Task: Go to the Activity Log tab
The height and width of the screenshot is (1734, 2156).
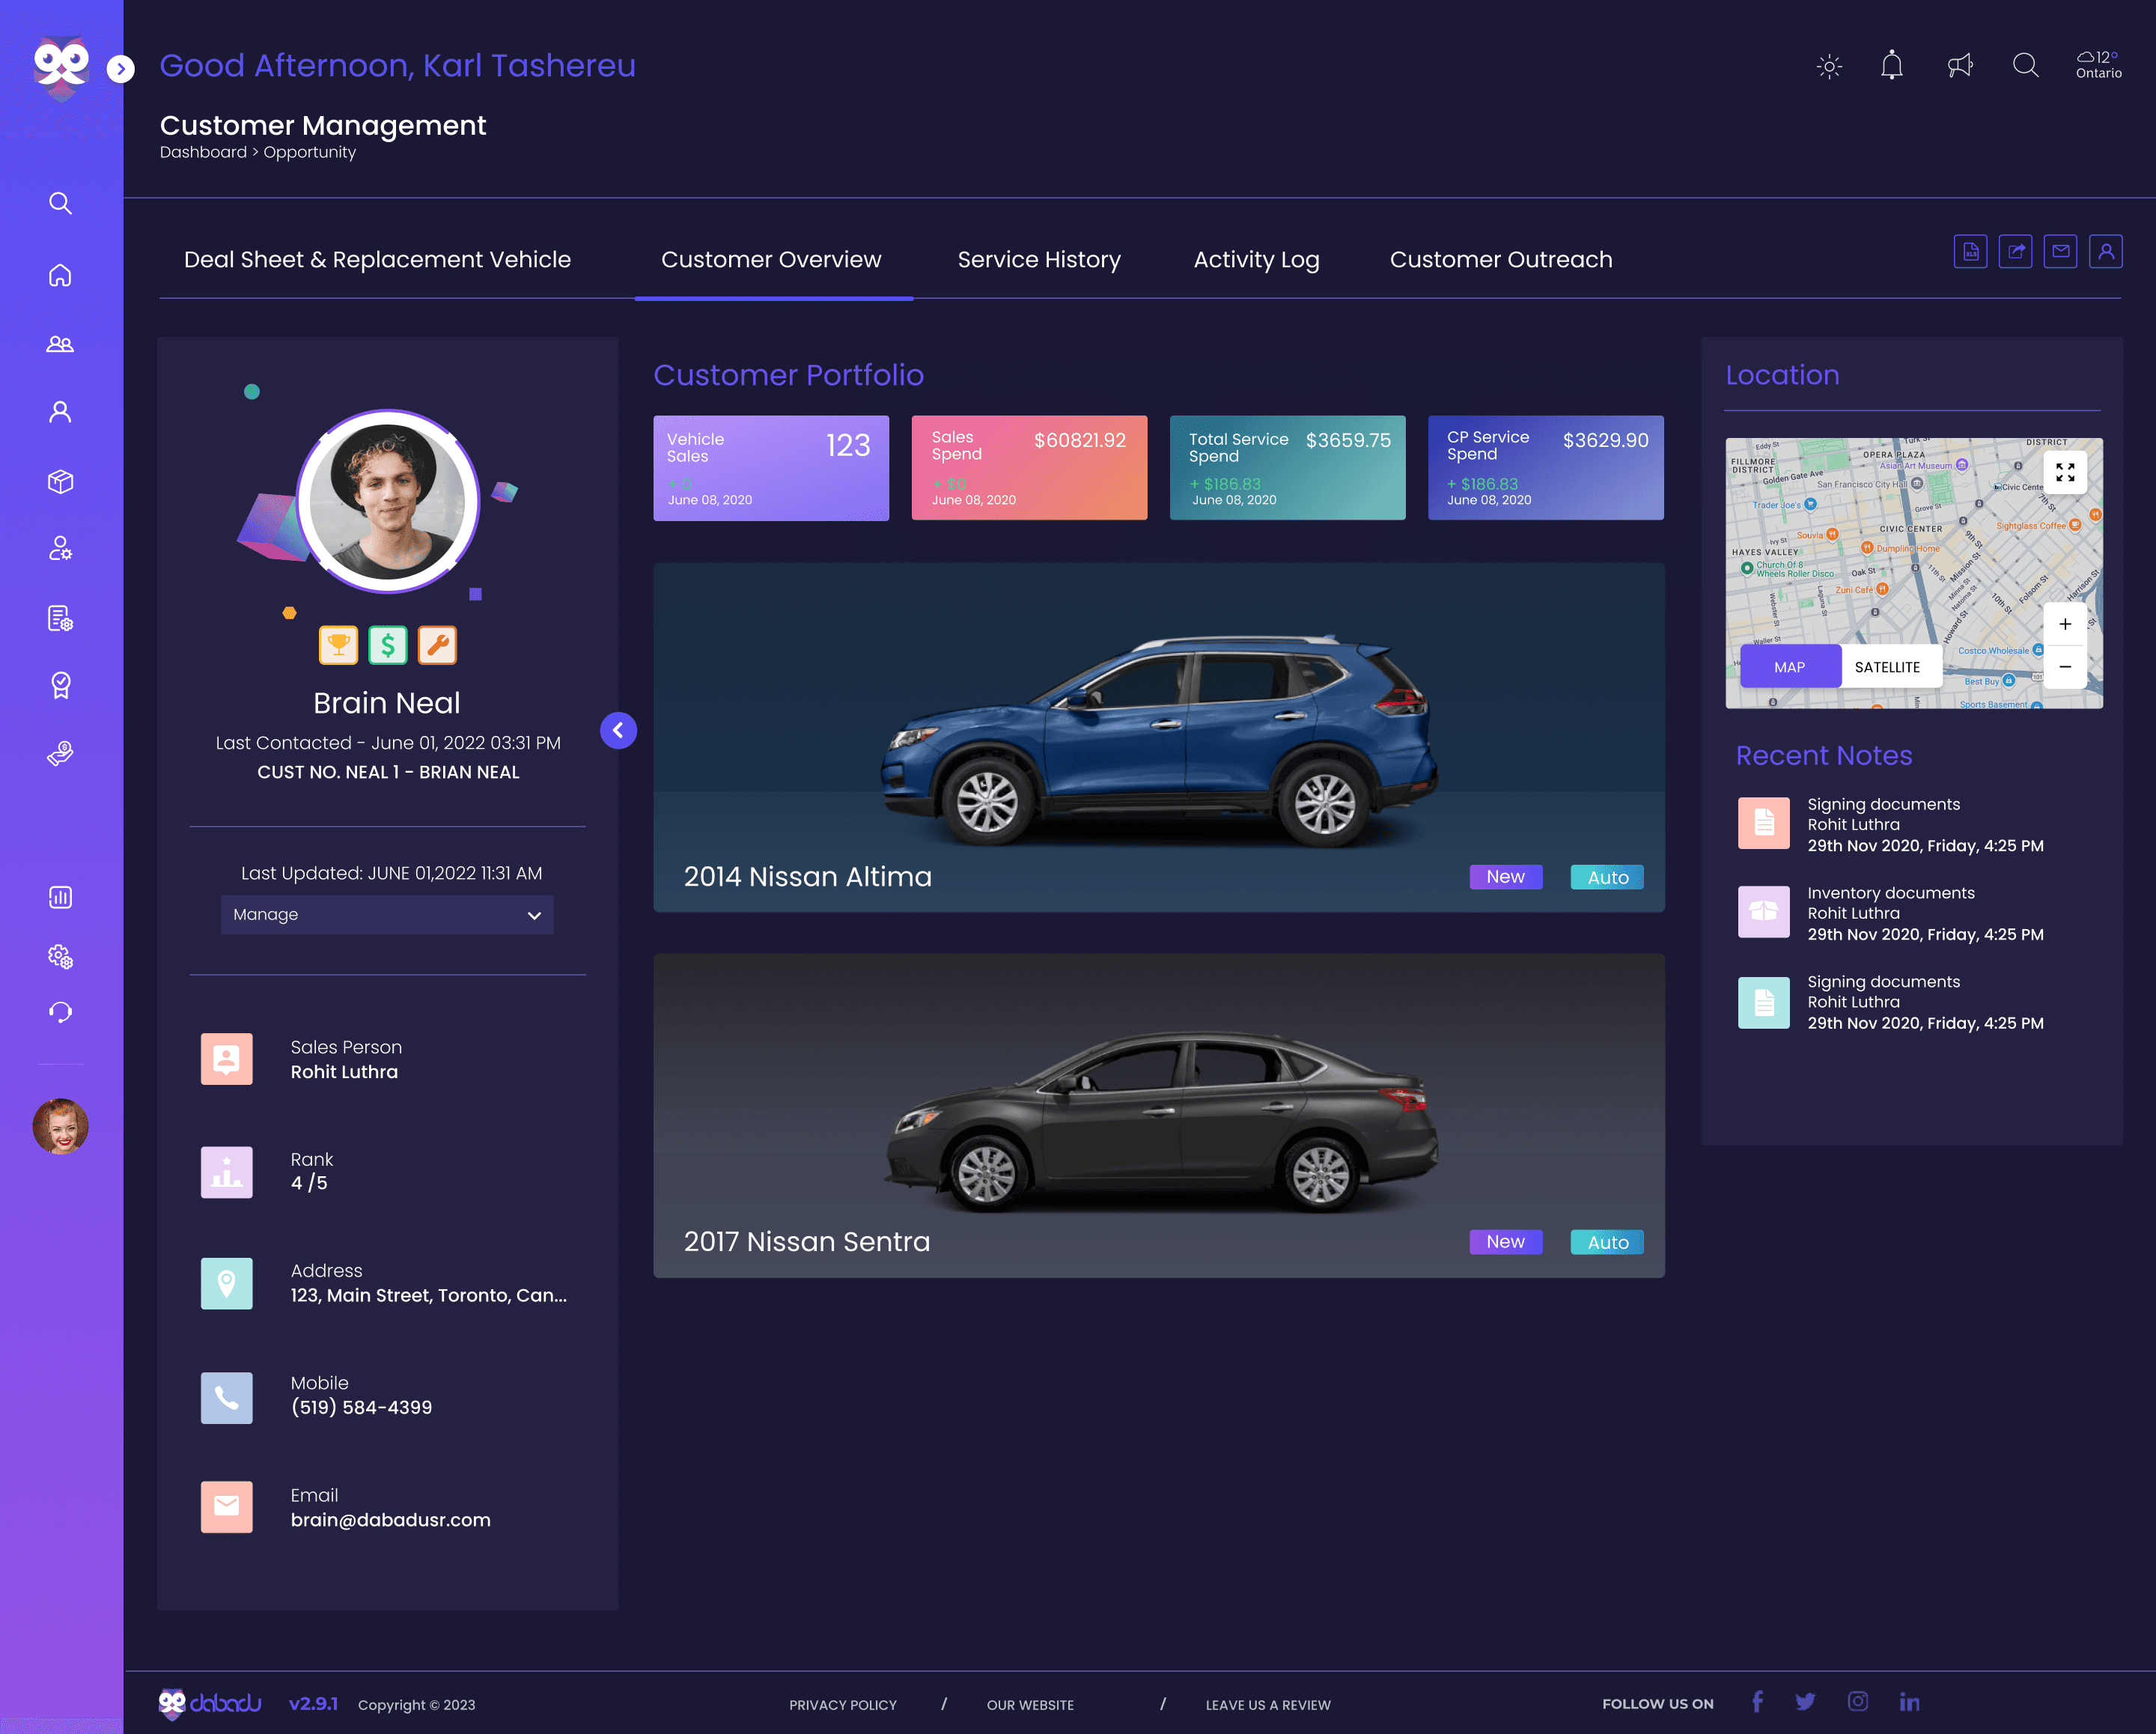Action: tap(1256, 260)
